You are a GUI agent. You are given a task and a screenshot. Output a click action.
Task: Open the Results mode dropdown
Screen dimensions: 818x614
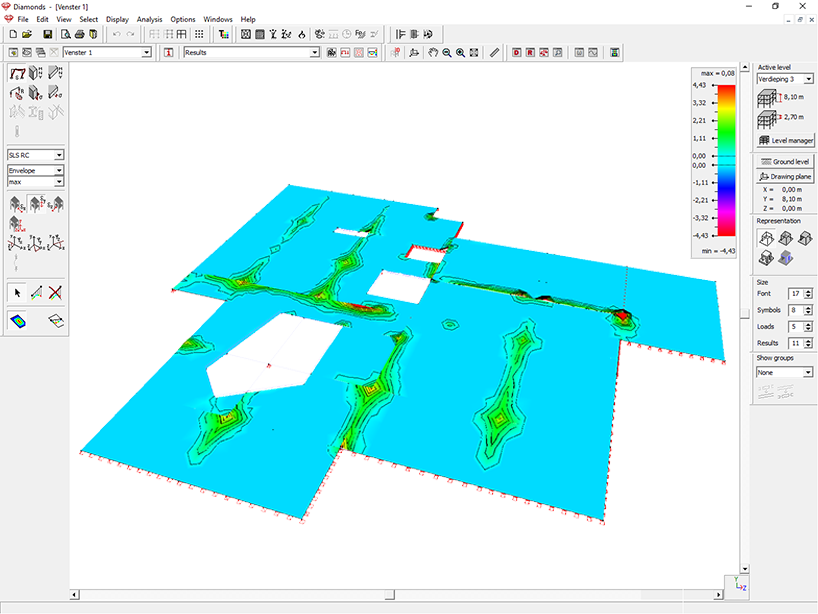click(315, 53)
